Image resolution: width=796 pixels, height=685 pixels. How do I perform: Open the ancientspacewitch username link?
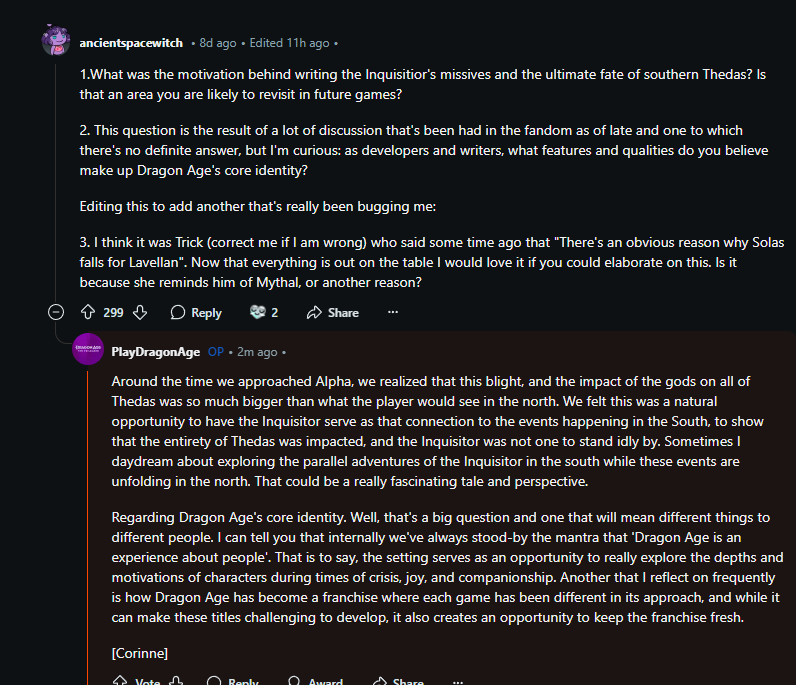coord(132,43)
